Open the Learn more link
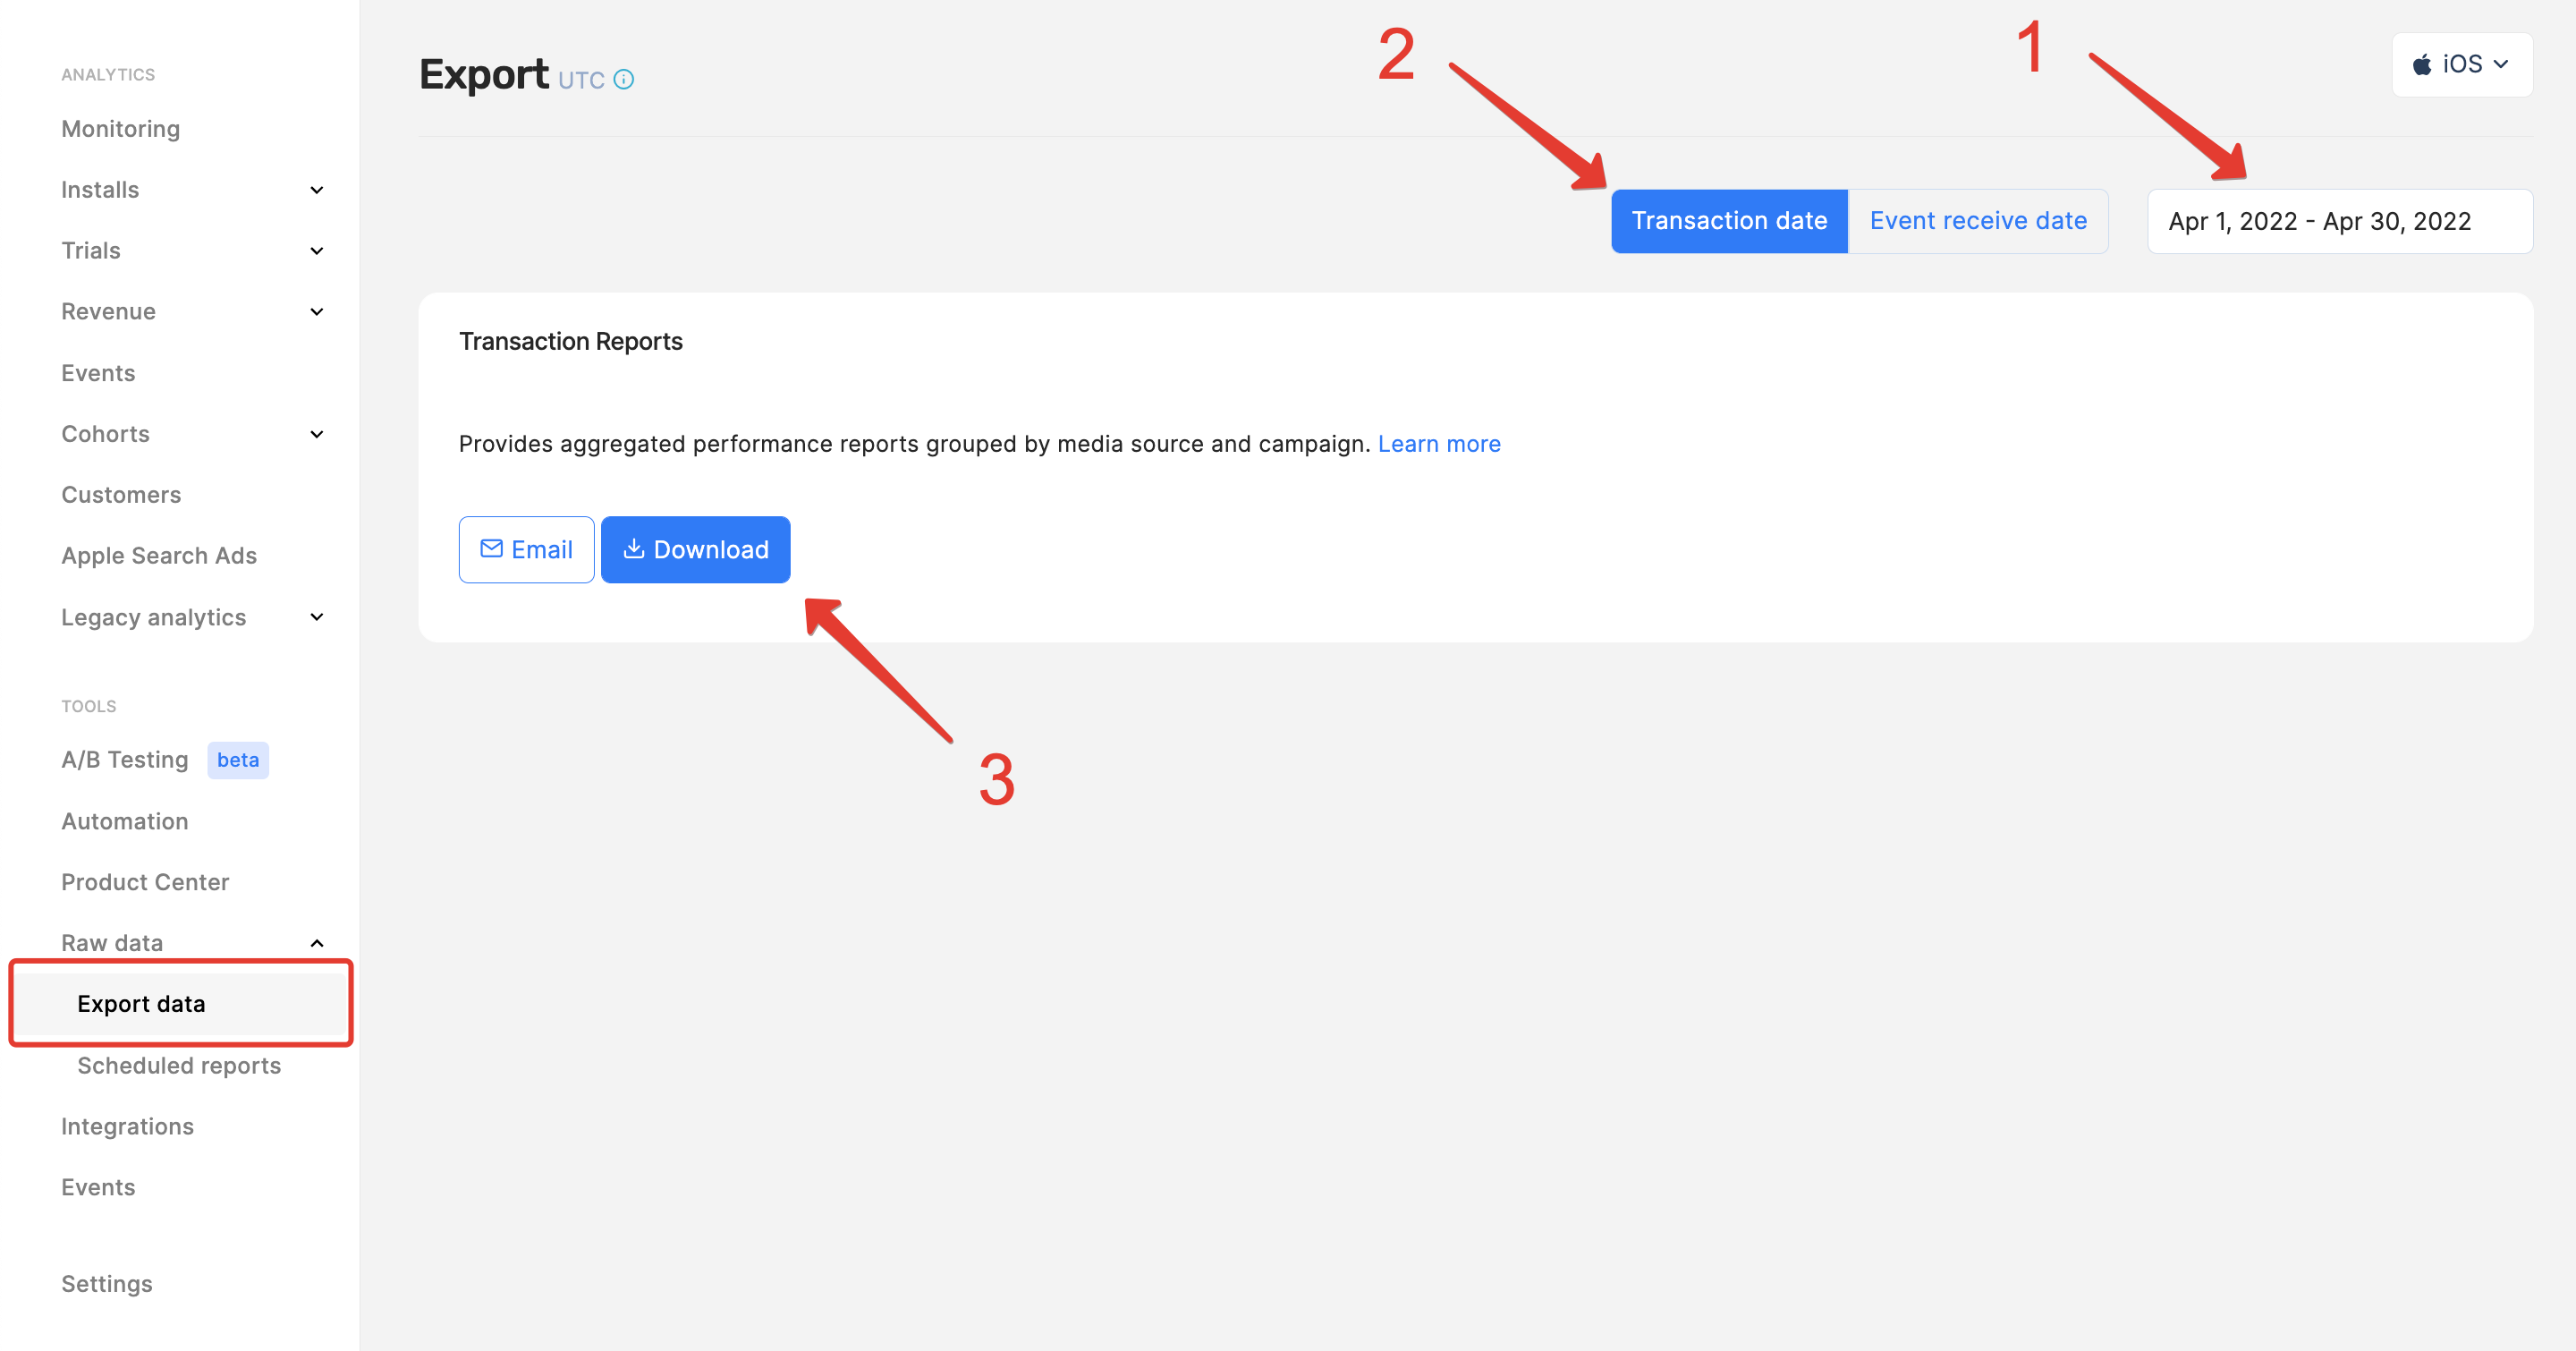 [x=1438, y=444]
